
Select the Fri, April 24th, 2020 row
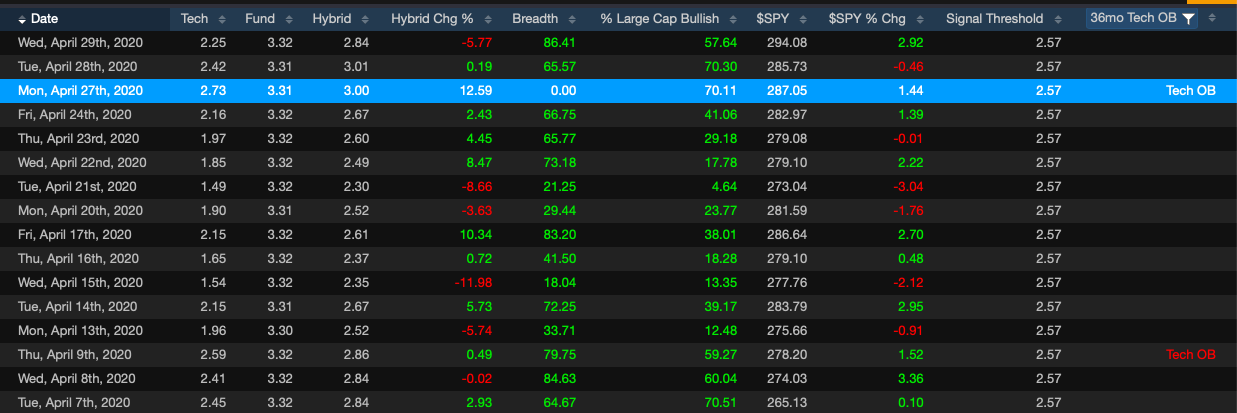click(618, 115)
